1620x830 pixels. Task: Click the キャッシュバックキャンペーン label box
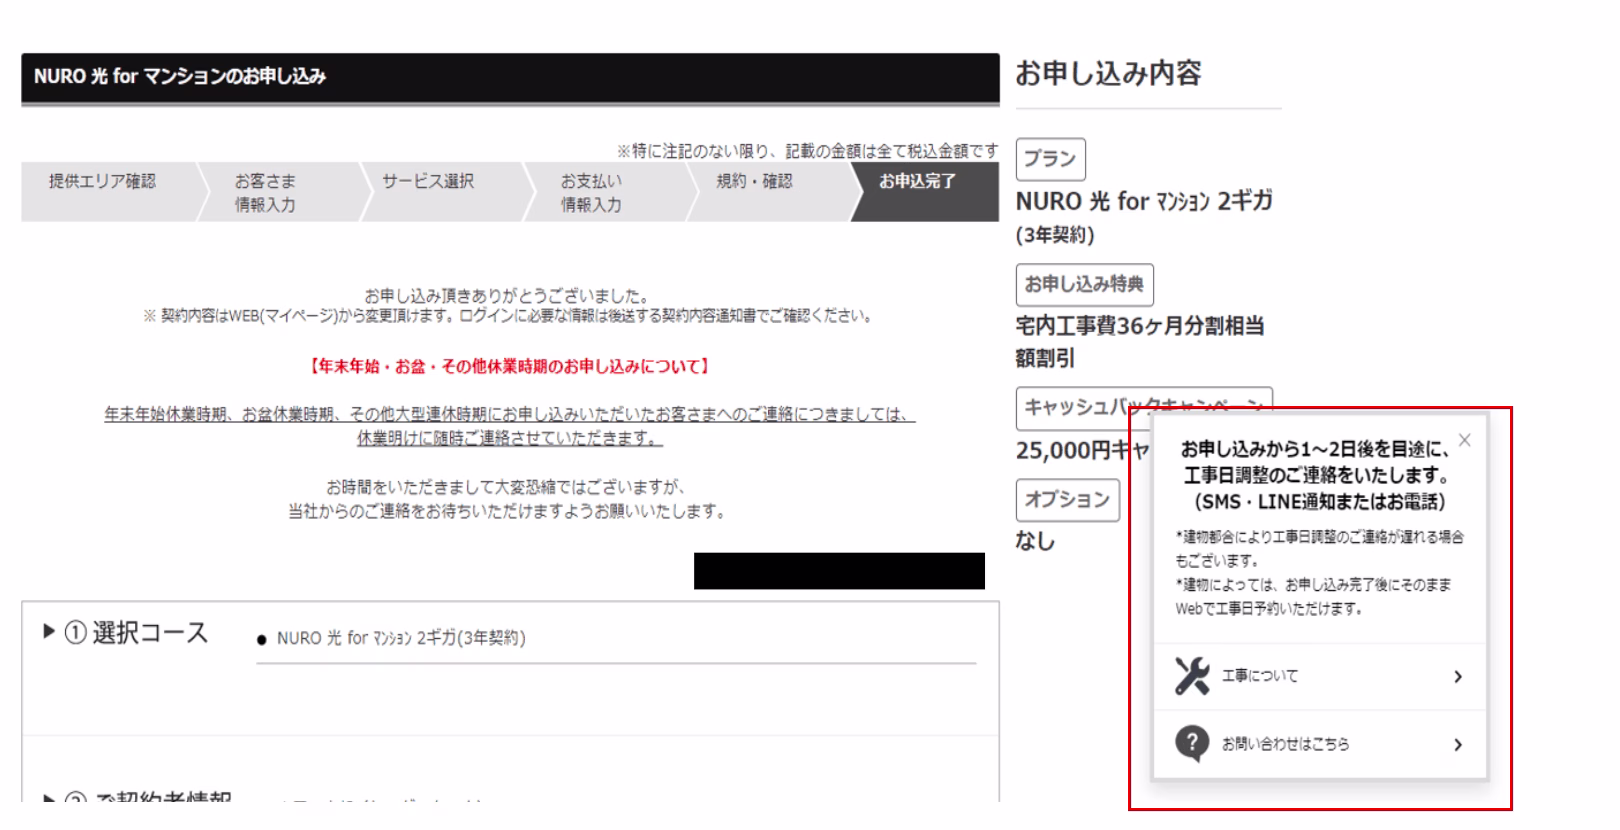[x=1144, y=407]
